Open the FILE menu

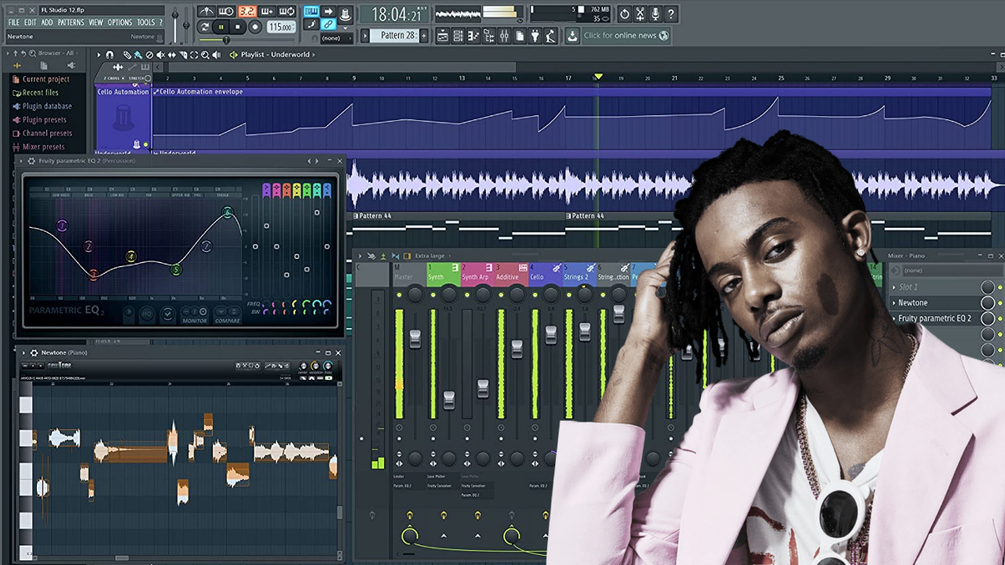coord(13,22)
